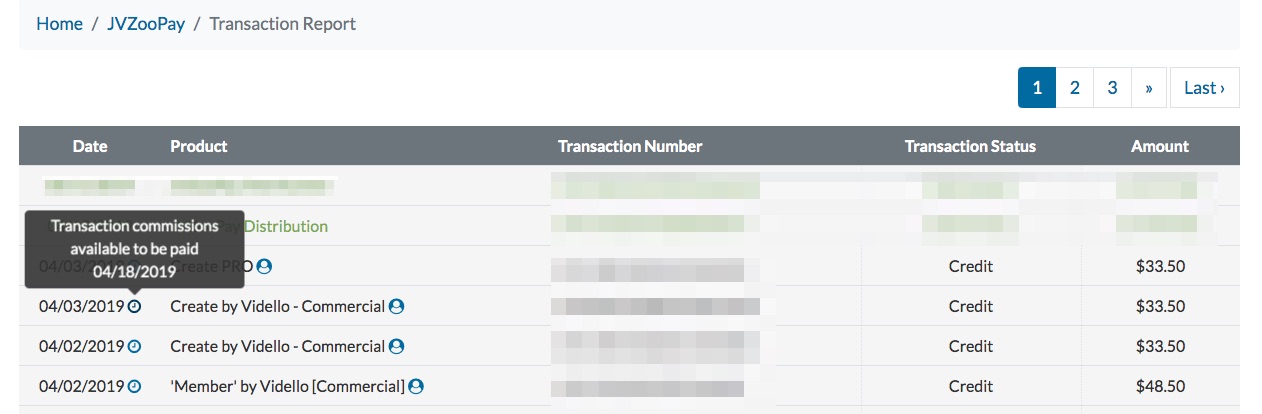
Task: Sort by the Date column header
Action: (90, 146)
